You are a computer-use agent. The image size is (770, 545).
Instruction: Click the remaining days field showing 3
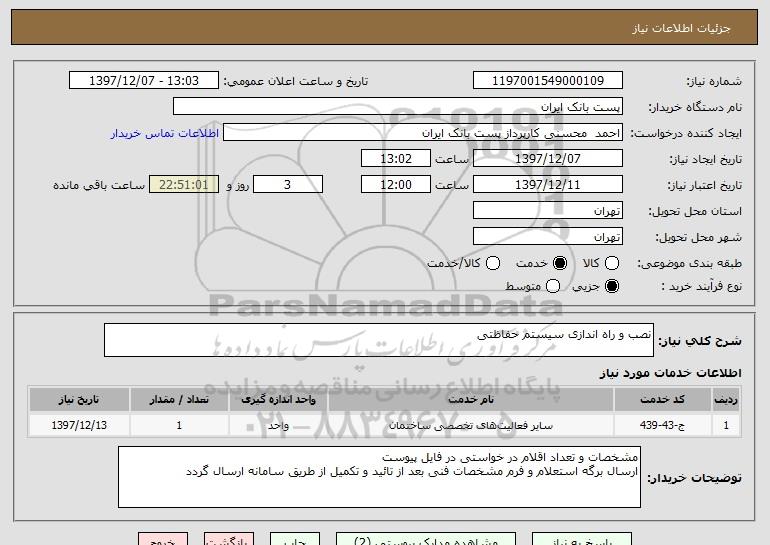[x=288, y=185]
